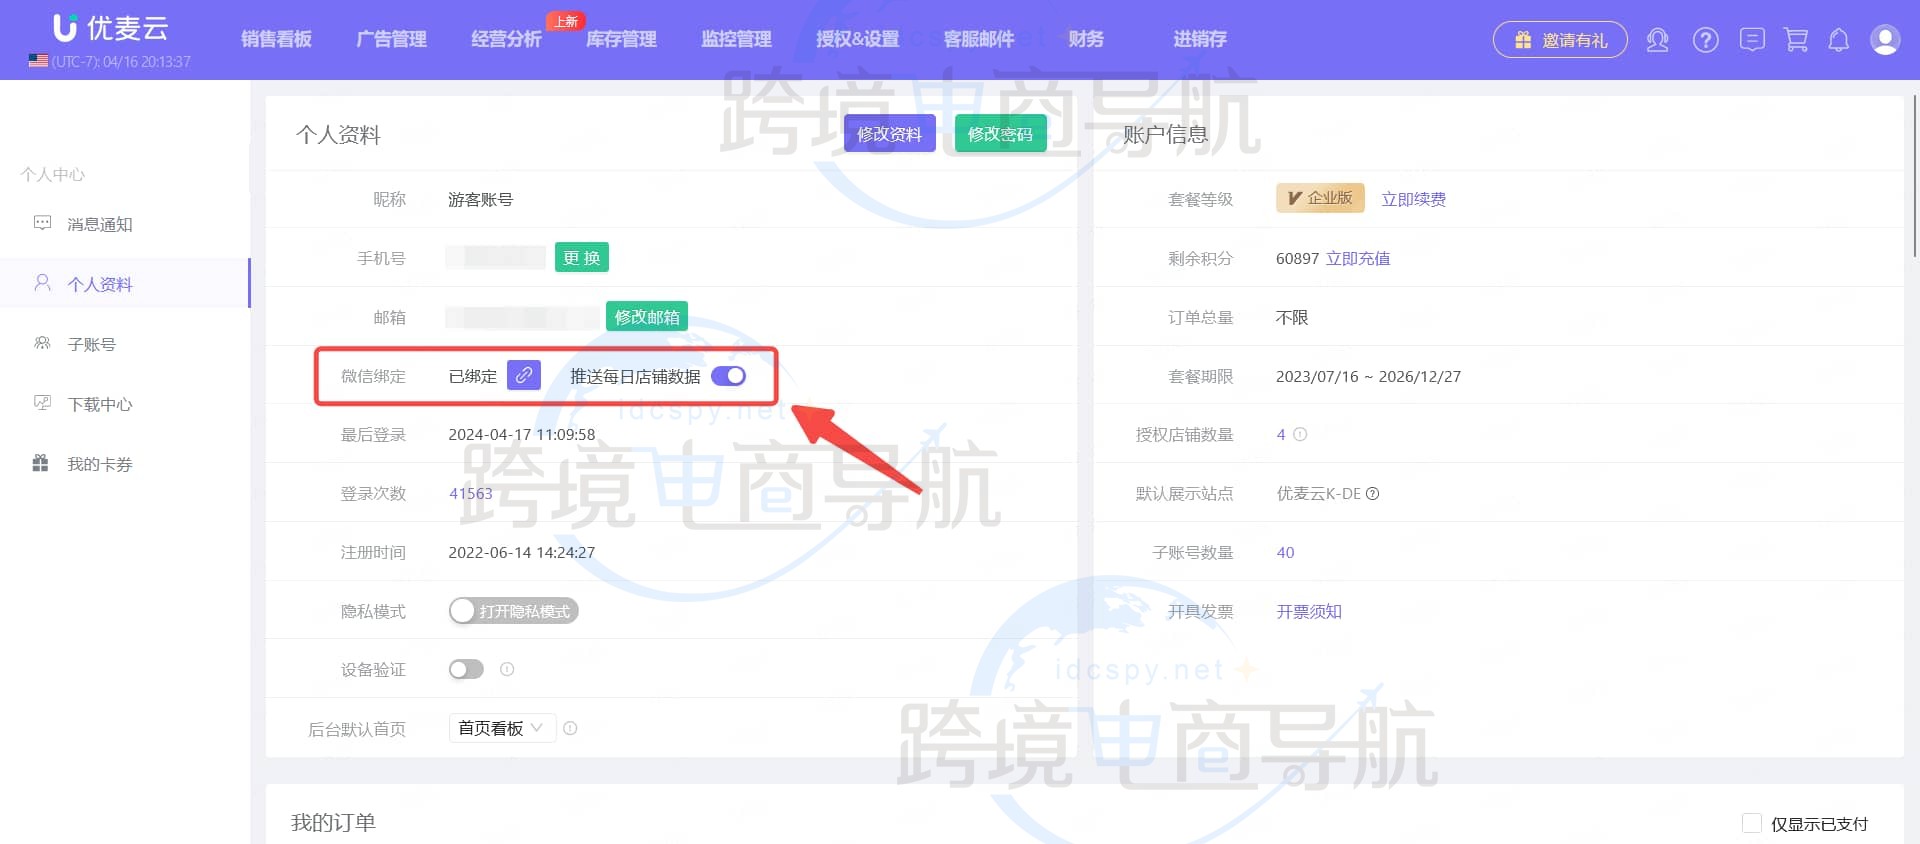Check the 仅显示已支付 checkbox
1920x844 pixels.
[x=1752, y=823]
